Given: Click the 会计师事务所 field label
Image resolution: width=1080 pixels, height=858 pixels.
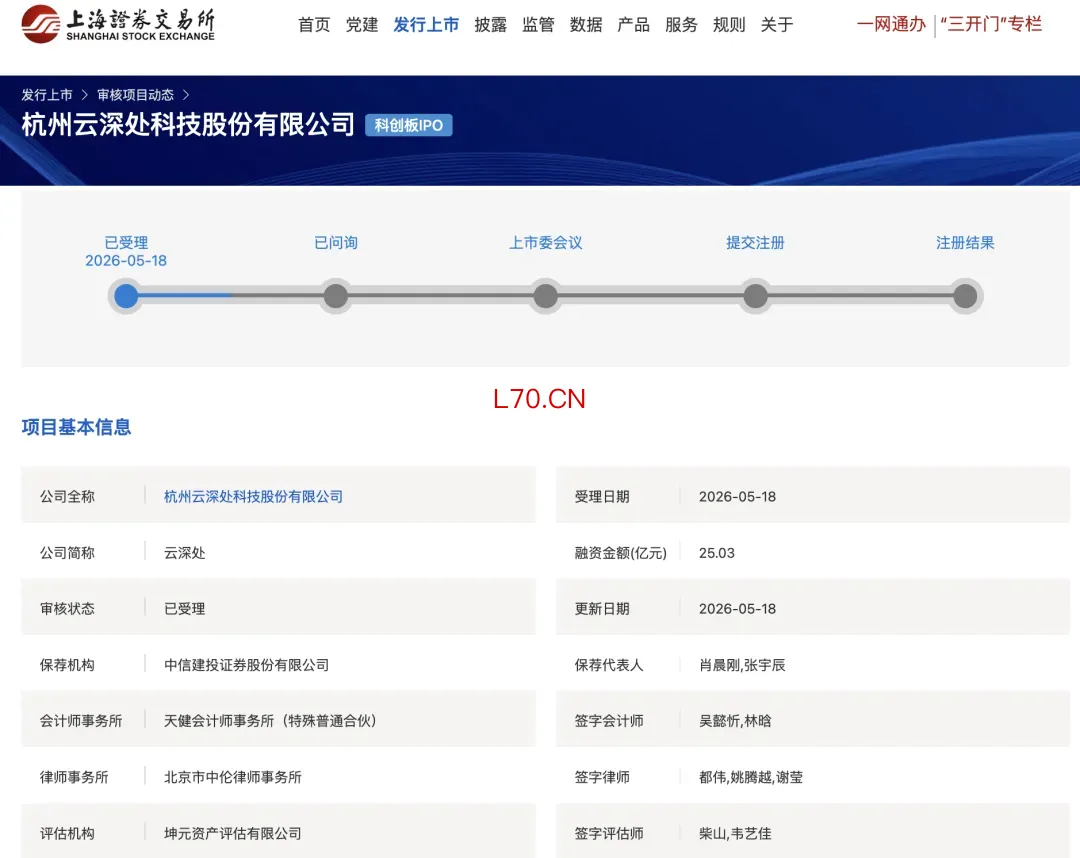Looking at the screenshot, I should (x=81, y=721).
